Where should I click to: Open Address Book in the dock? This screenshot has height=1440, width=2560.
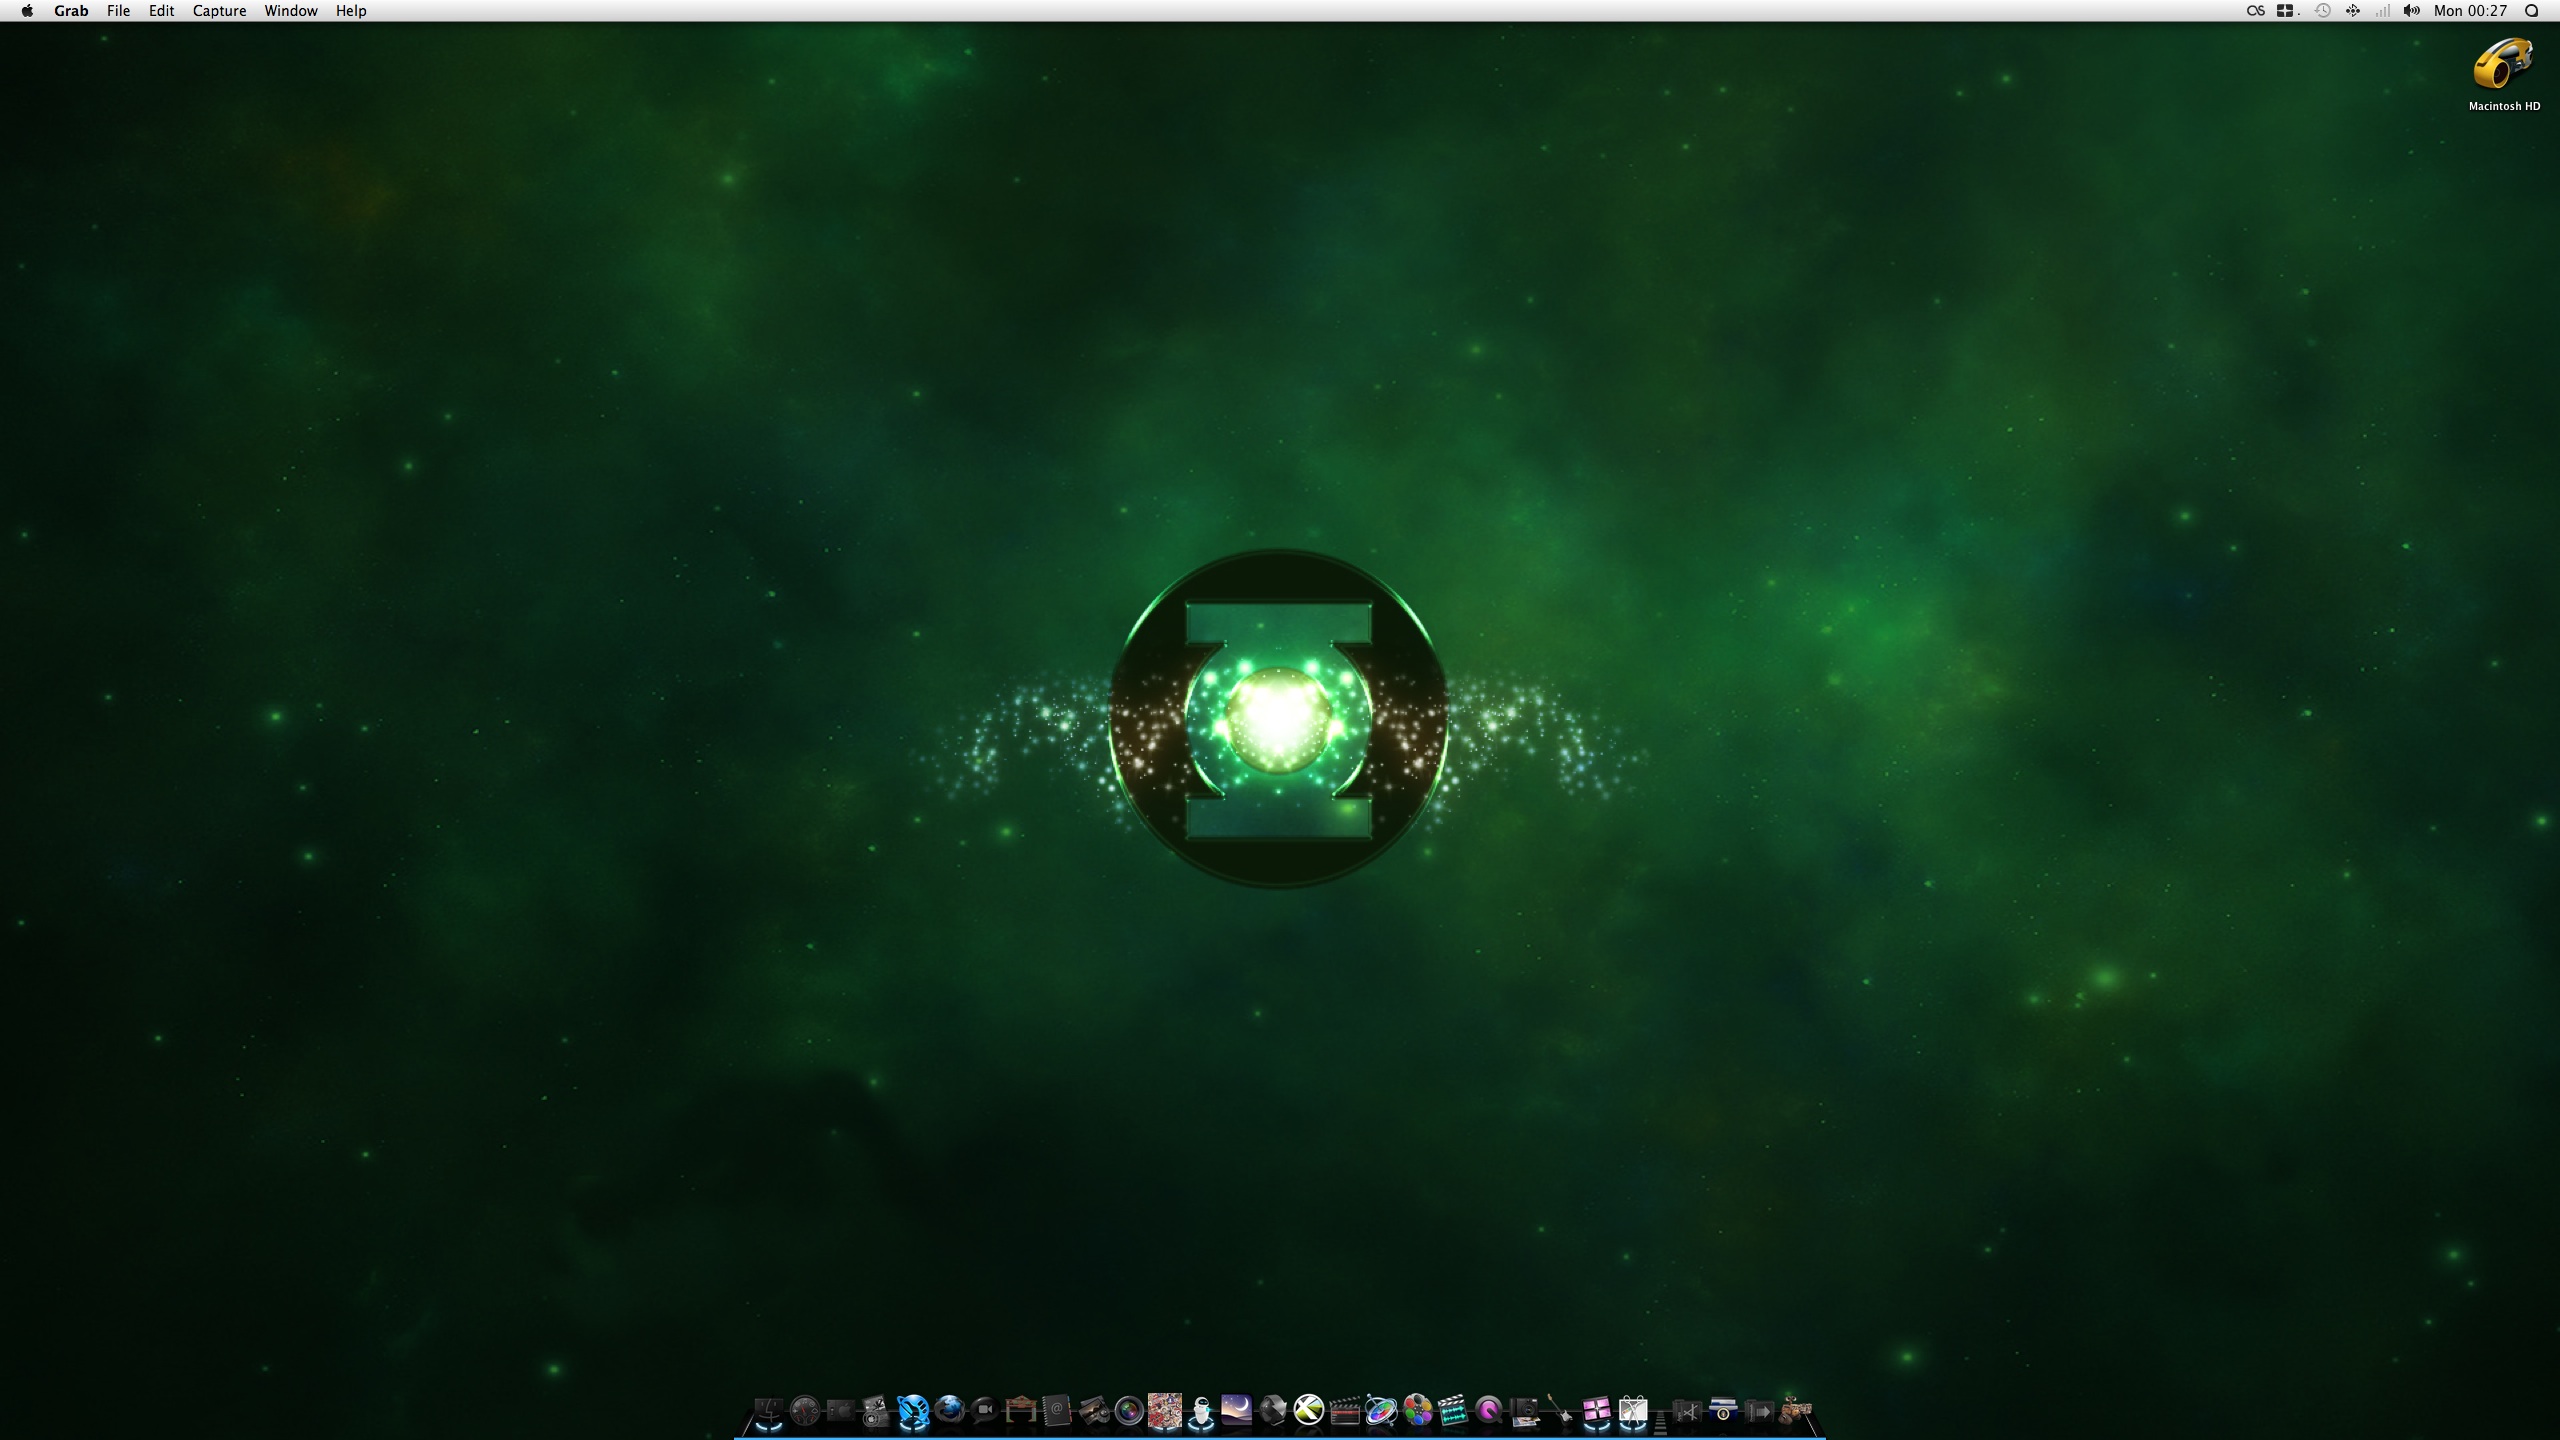(1057, 1411)
